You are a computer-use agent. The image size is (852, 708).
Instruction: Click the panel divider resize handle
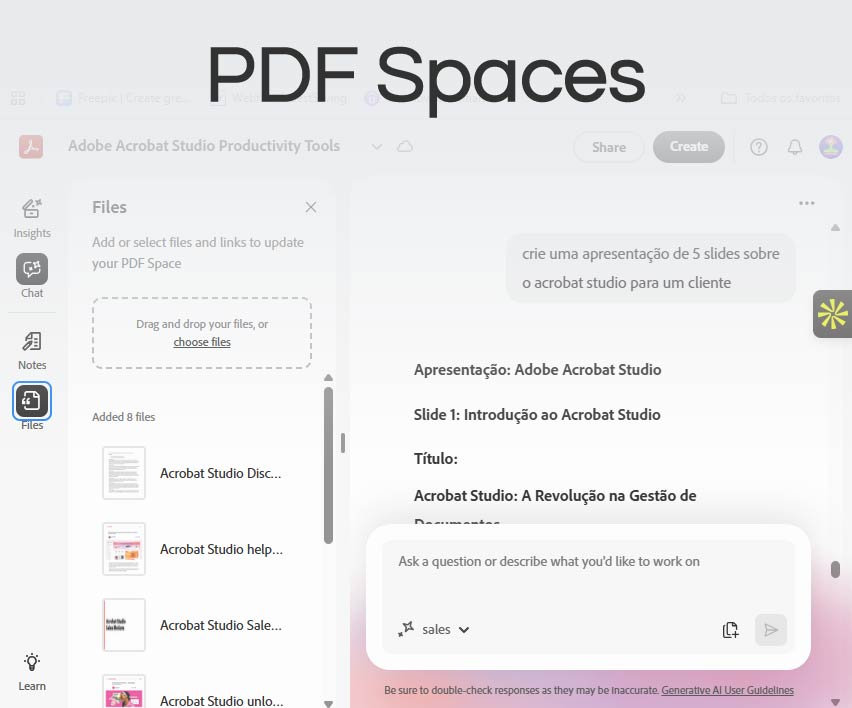pos(342,443)
